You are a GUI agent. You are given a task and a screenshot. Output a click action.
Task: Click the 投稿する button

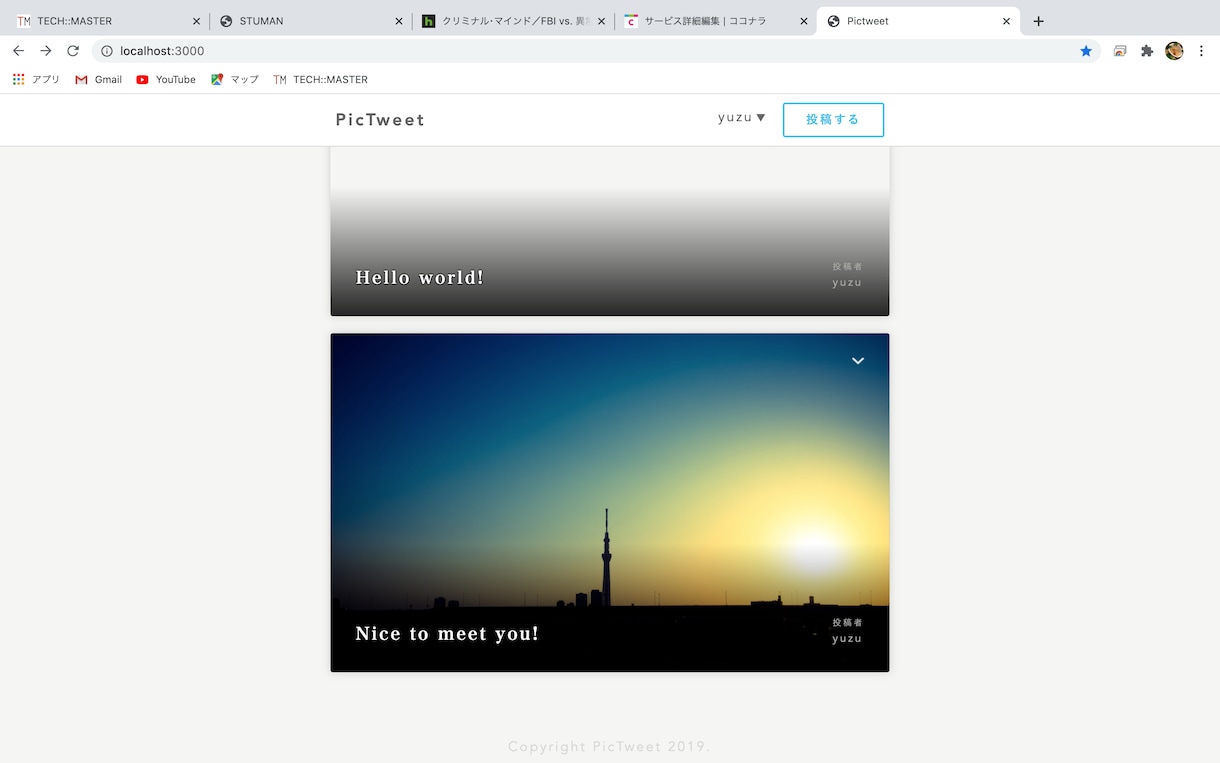click(833, 119)
